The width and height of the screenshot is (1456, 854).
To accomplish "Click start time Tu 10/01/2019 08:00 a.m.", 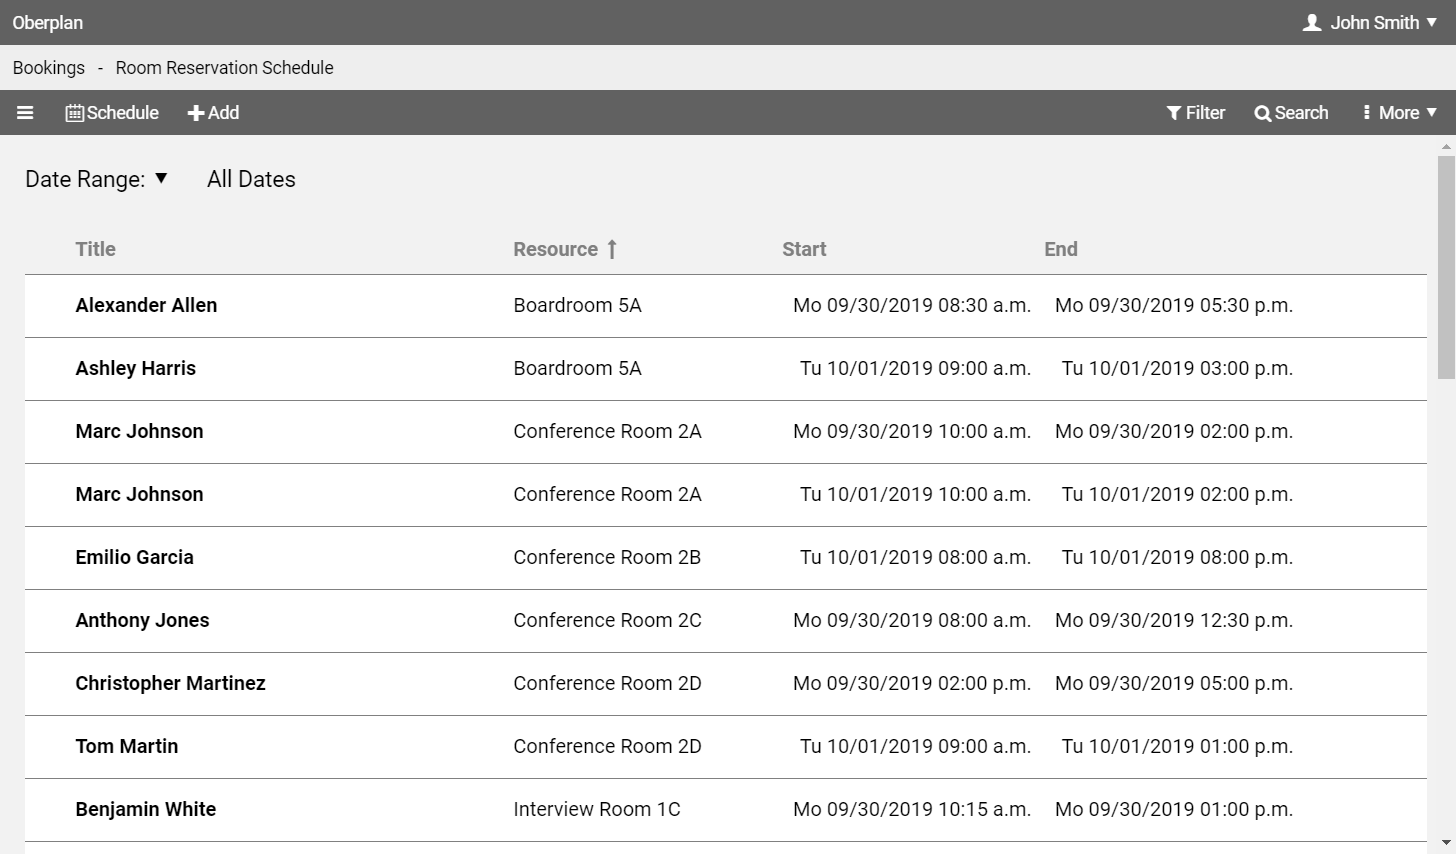I will pyautogui.click(x=915, y=557).
